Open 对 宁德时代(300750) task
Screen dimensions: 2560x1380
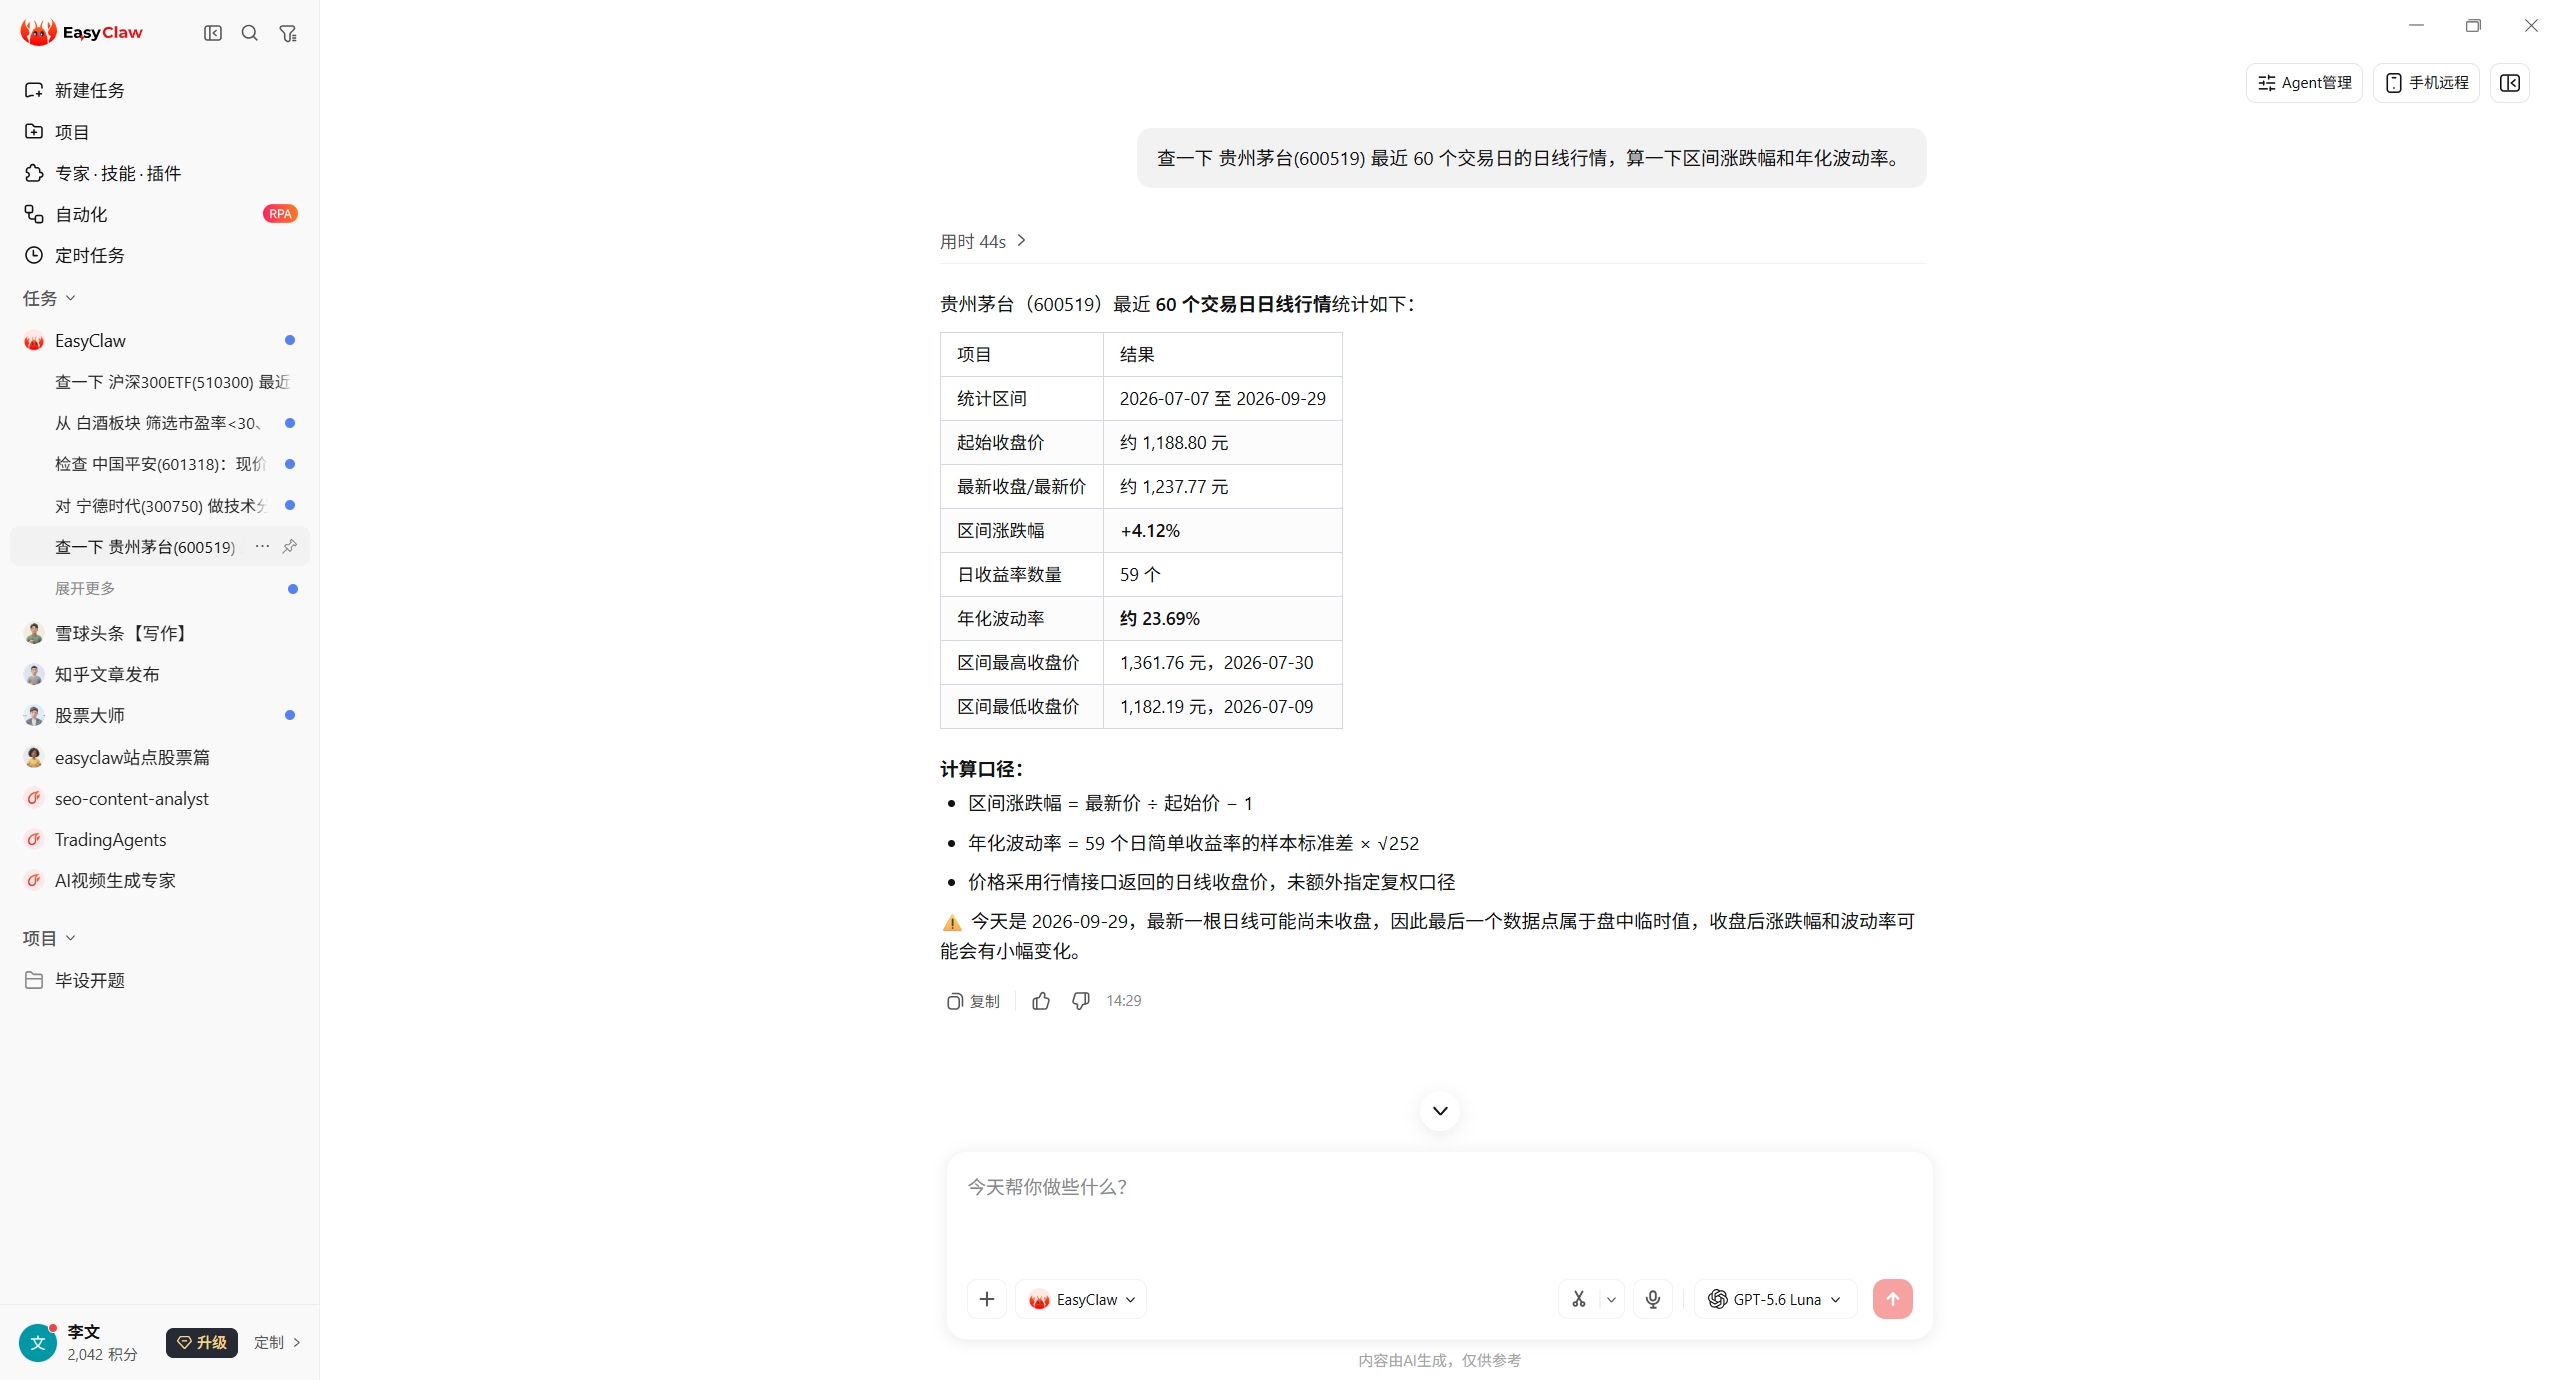click(160, 506)
